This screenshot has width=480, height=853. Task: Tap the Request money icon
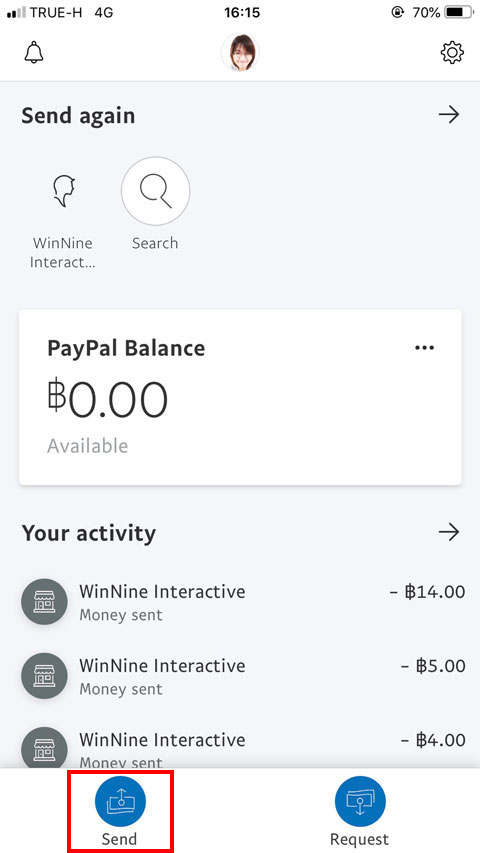coord(360,801)
